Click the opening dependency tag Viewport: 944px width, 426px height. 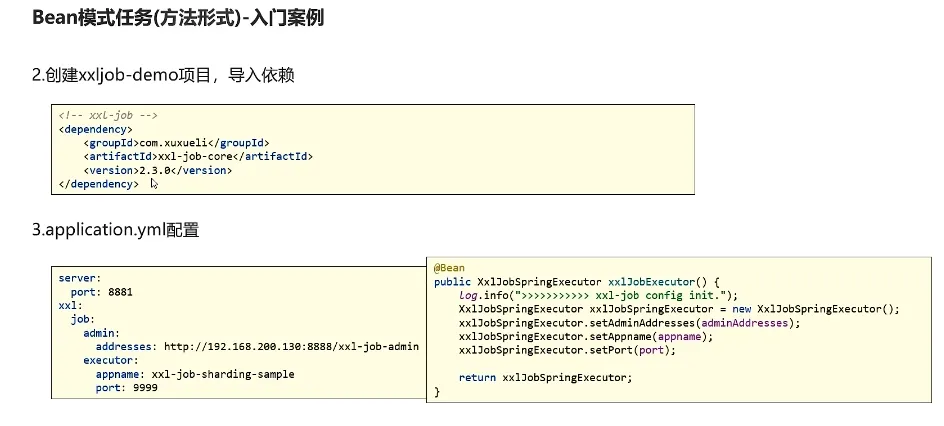click(95, 129)
